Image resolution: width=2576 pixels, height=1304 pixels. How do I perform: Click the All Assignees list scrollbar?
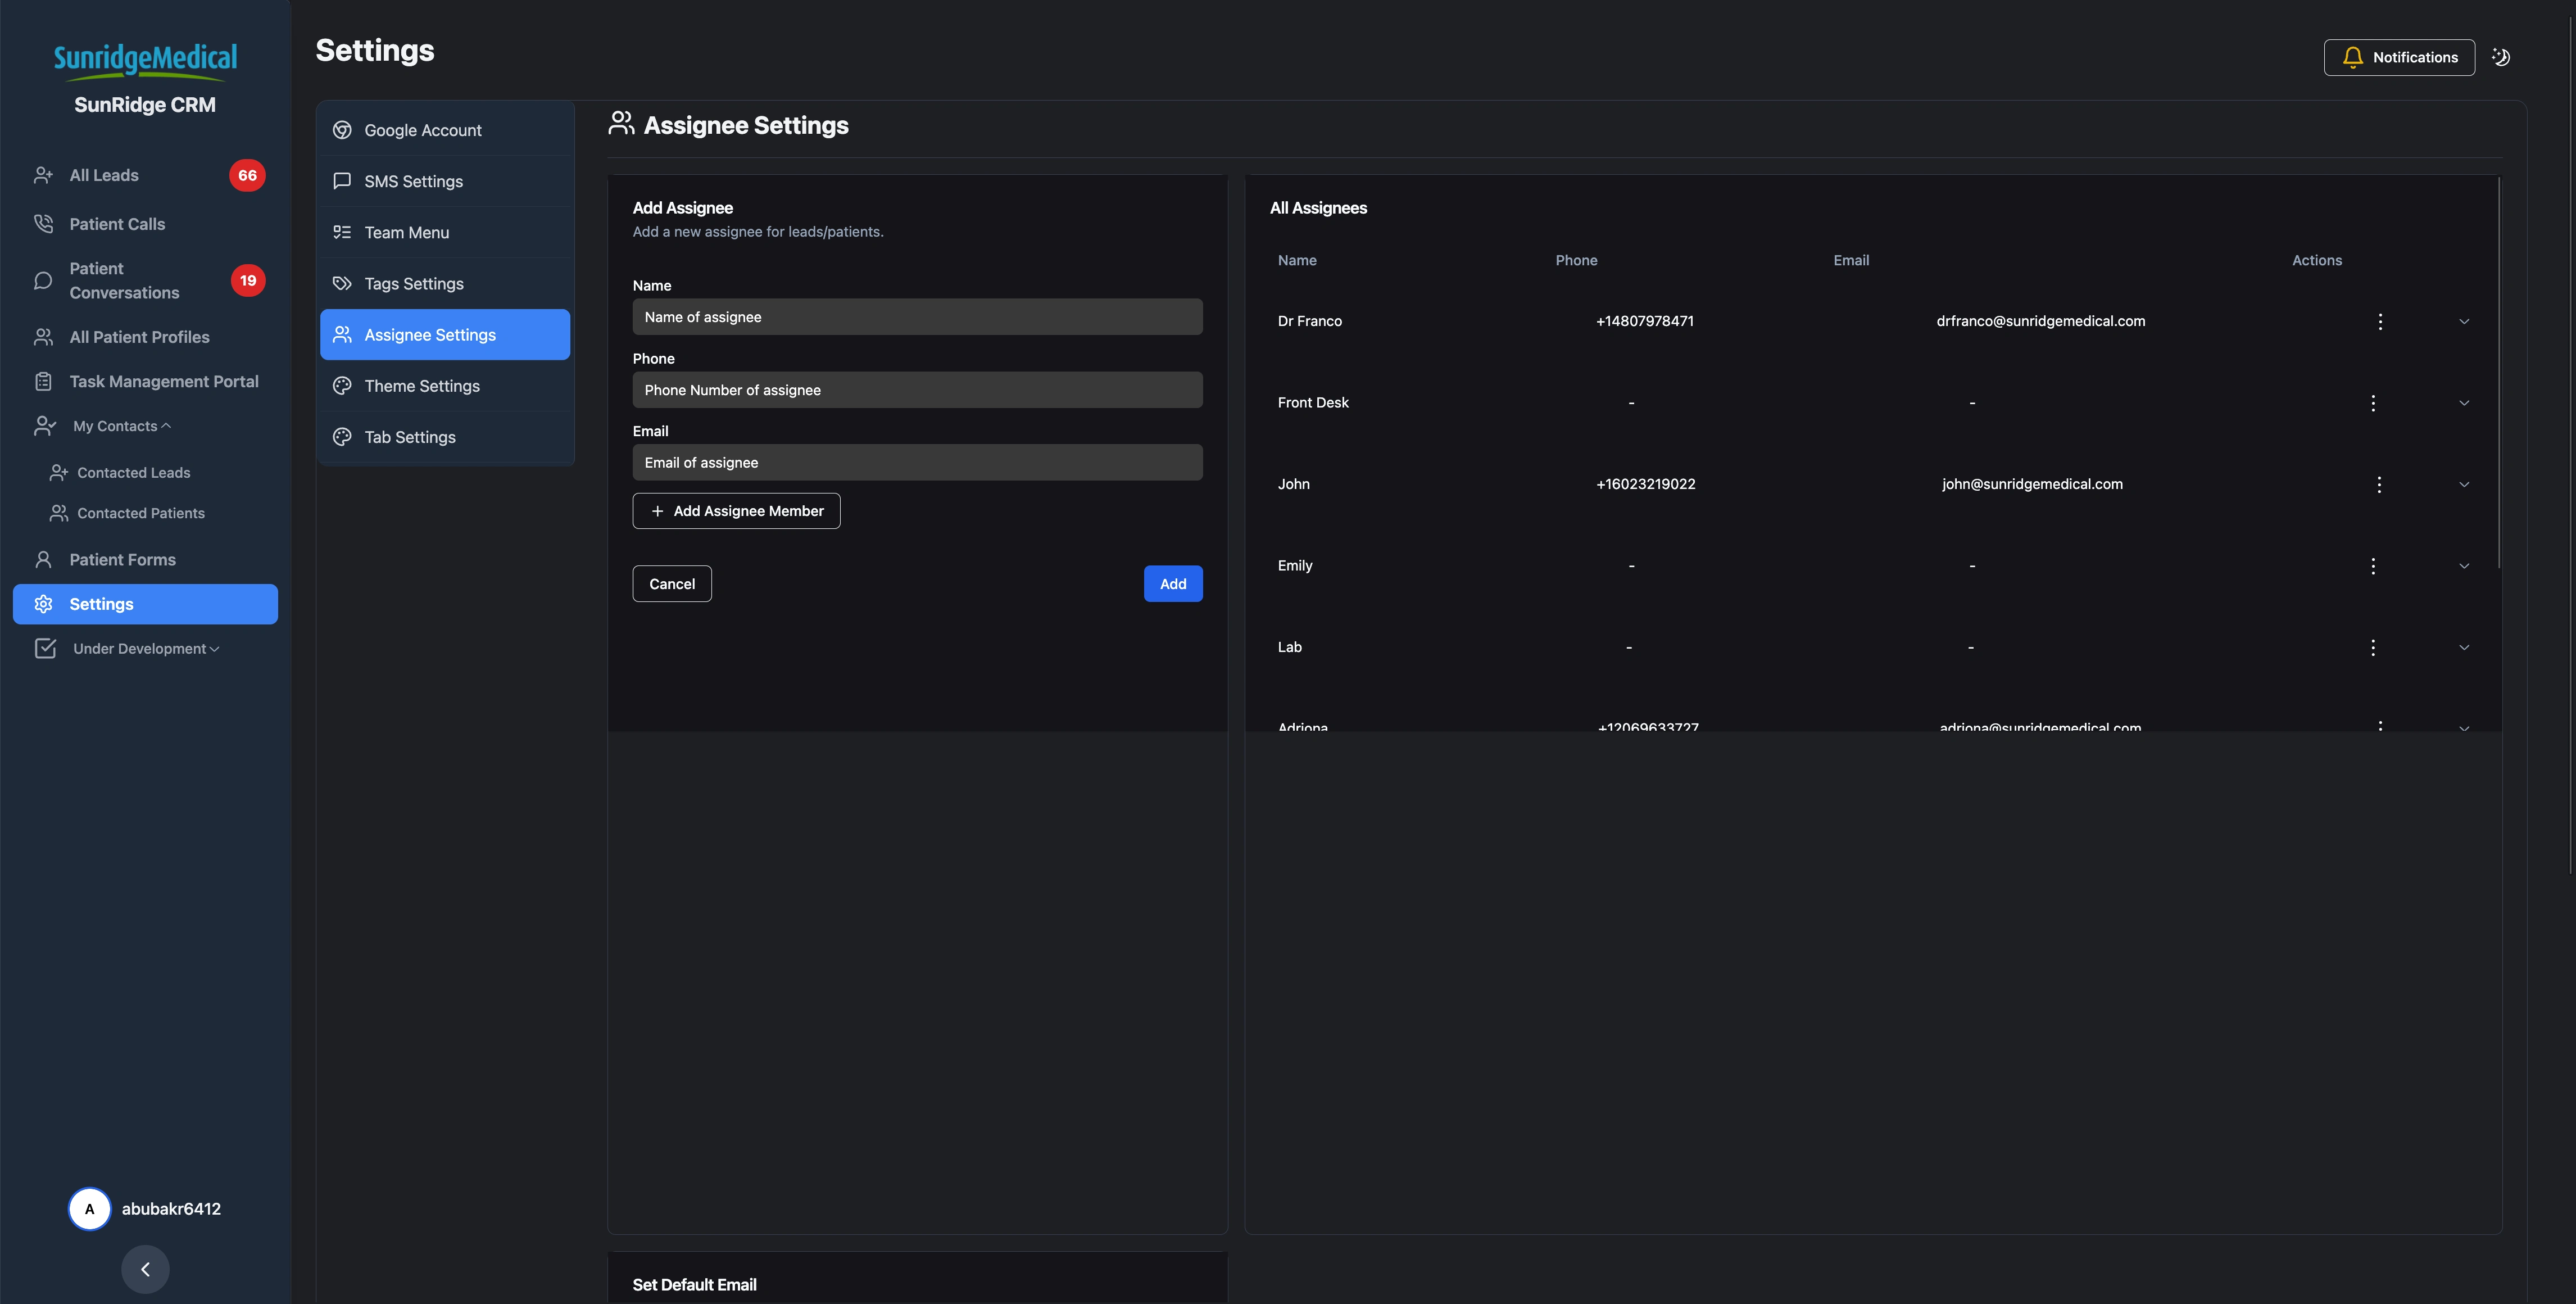[2498, 372]
